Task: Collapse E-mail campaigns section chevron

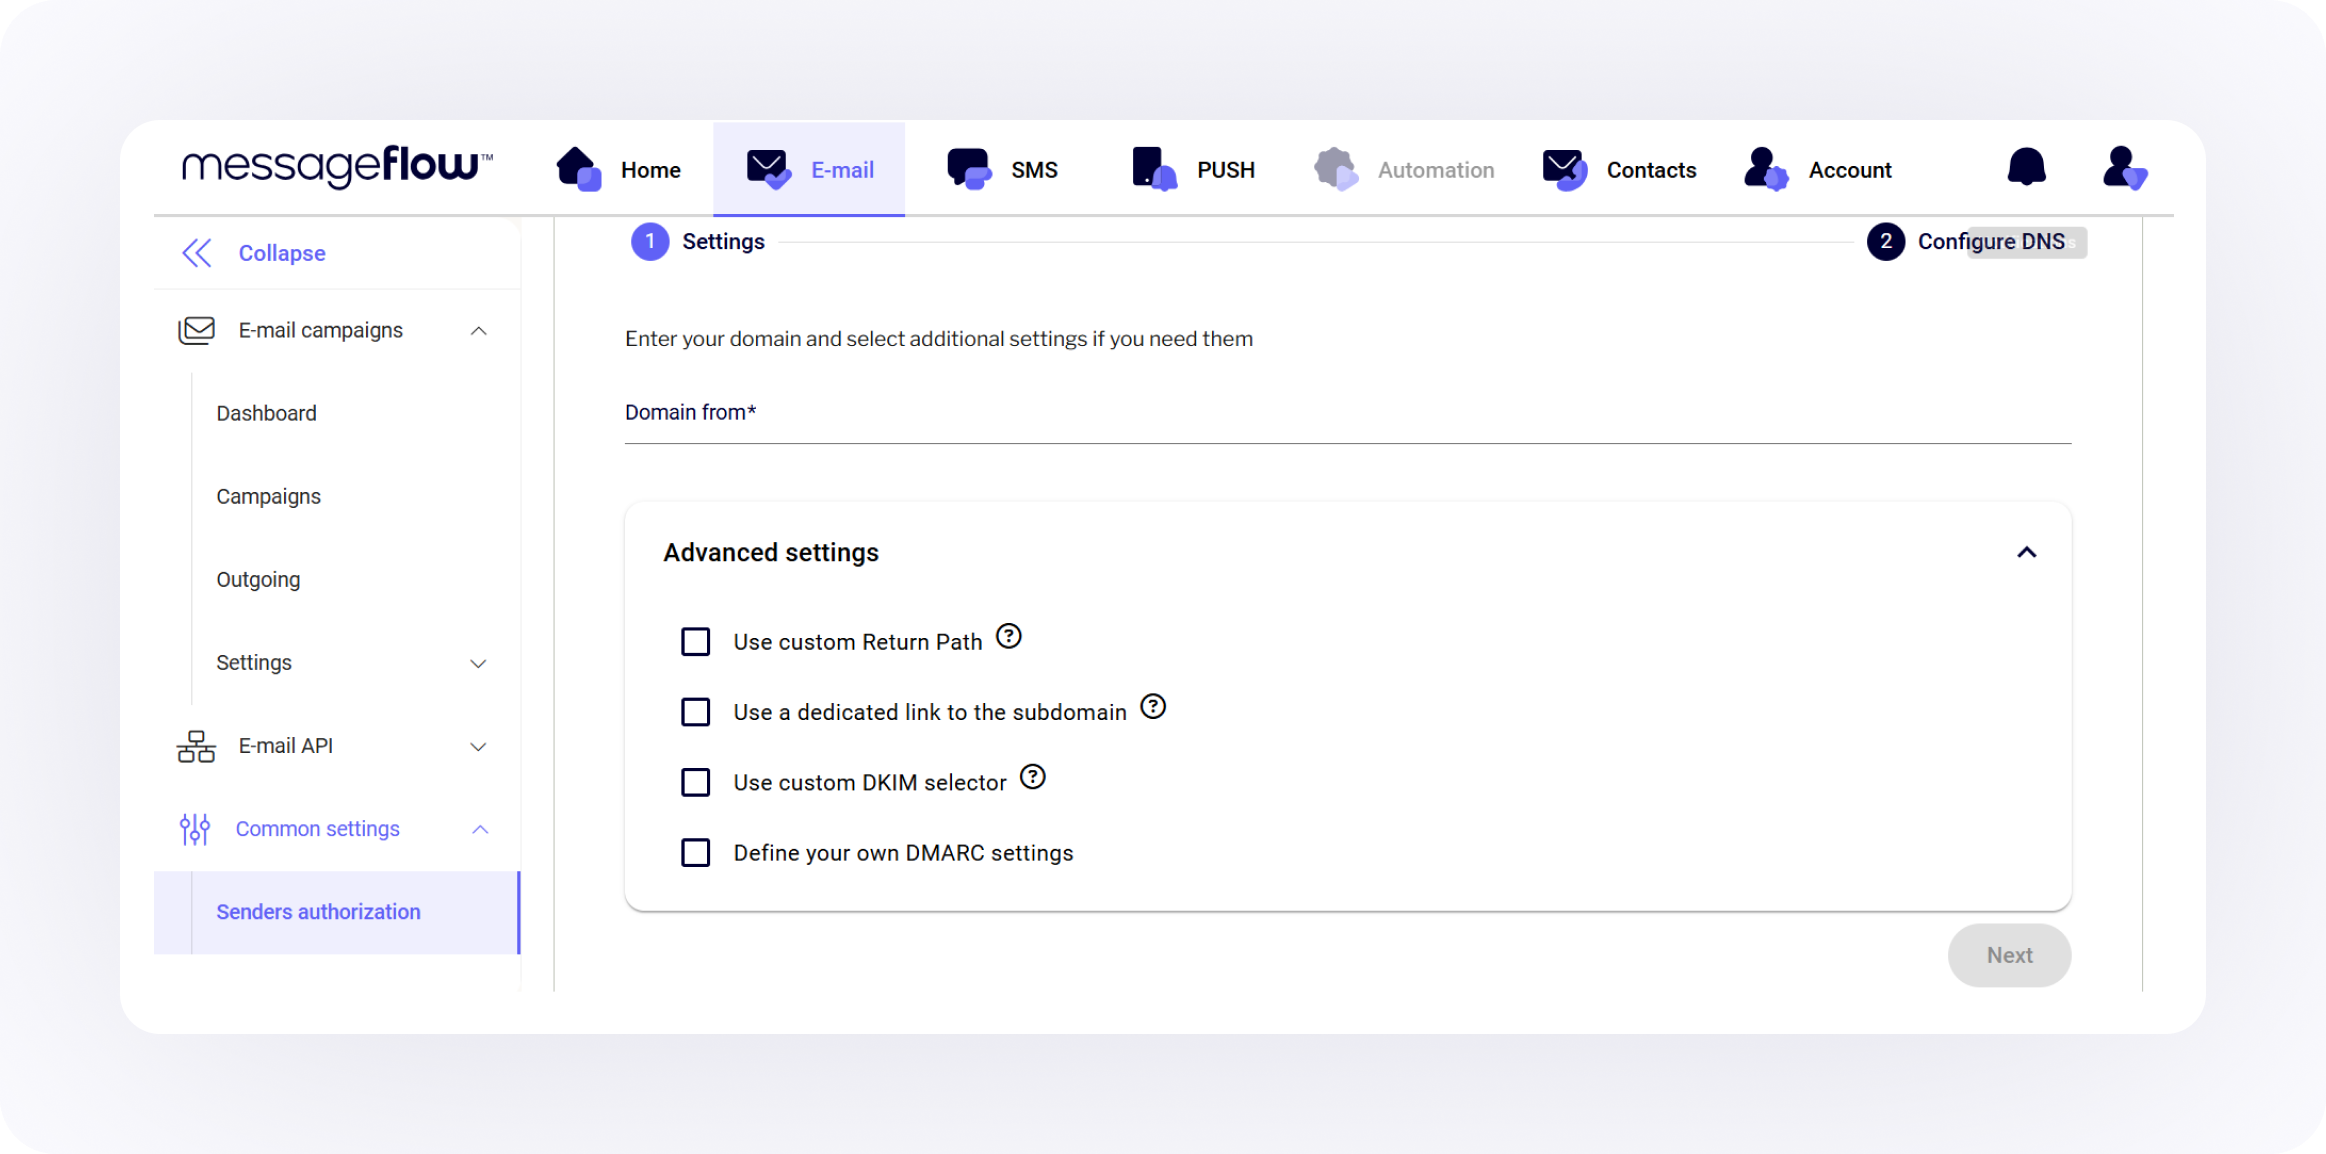Action: (479, 331)
